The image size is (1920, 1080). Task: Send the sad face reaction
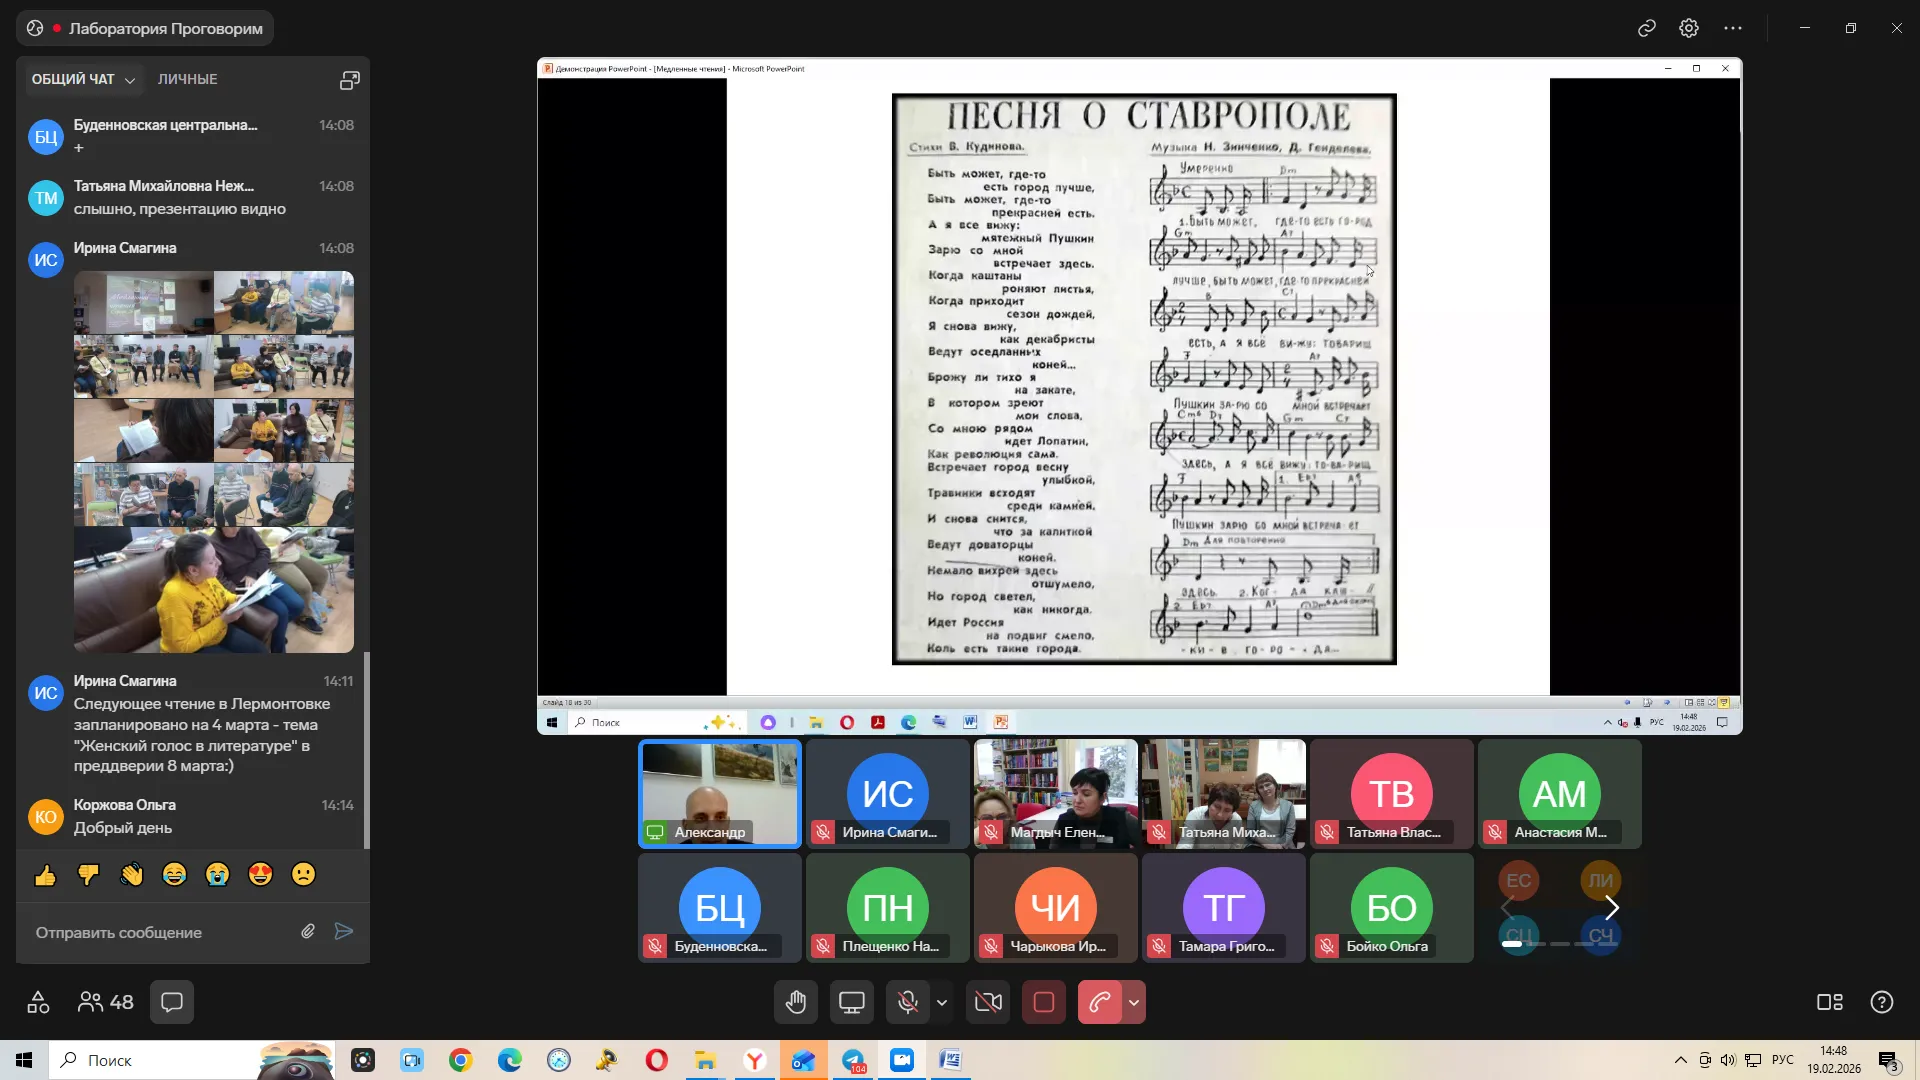(303, 876)
